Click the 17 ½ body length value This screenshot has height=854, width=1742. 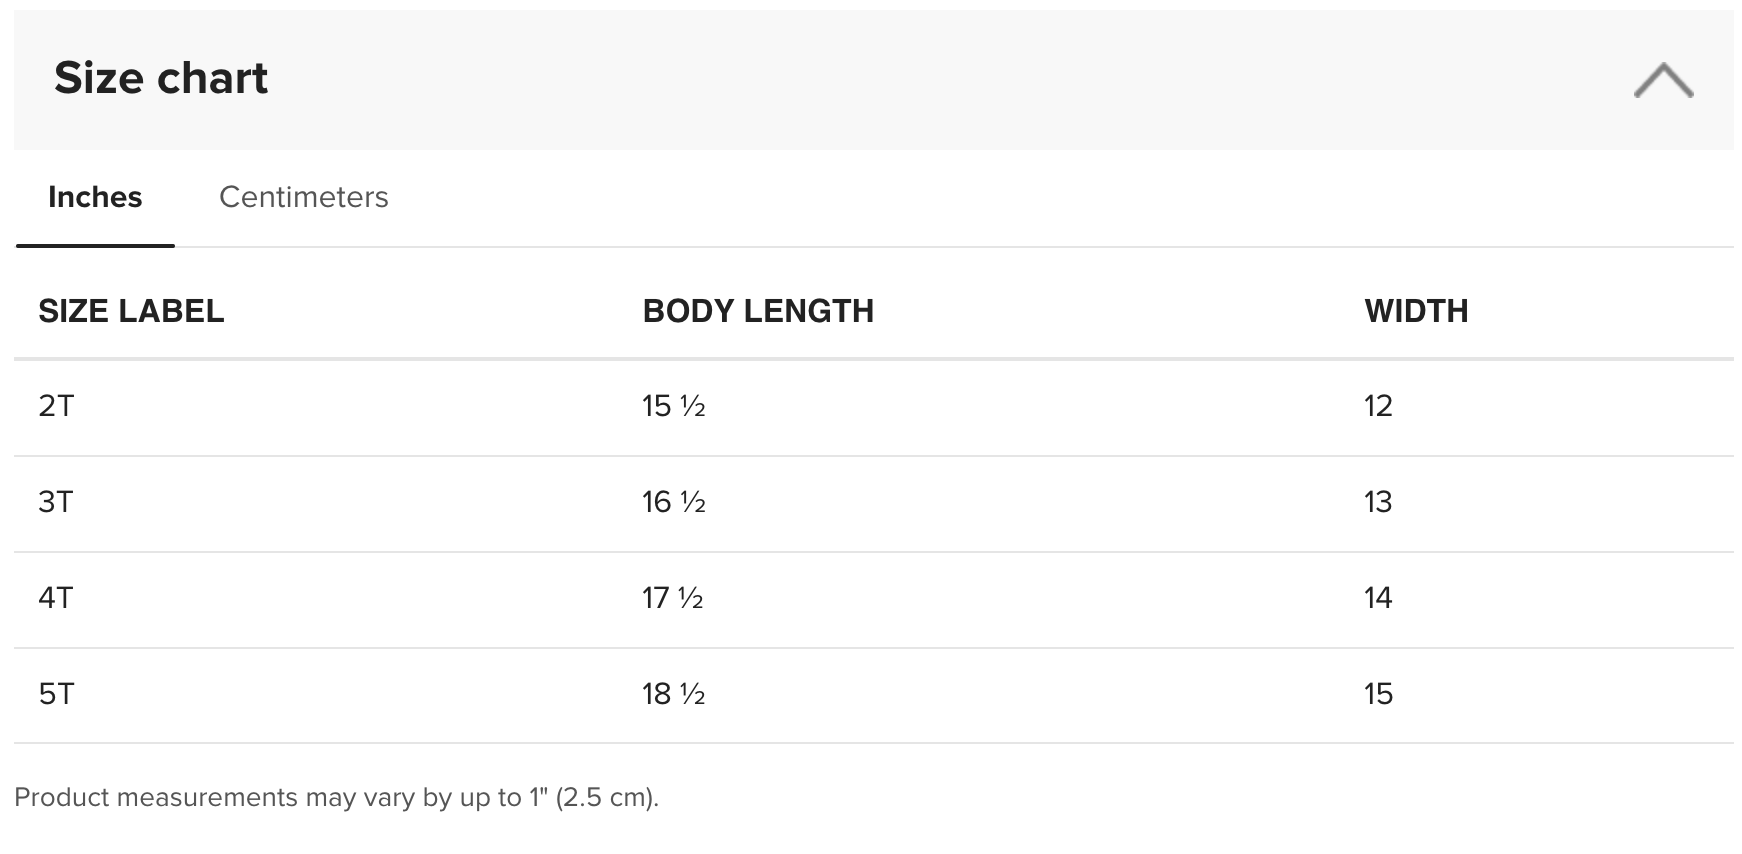(x=673, y=598)
